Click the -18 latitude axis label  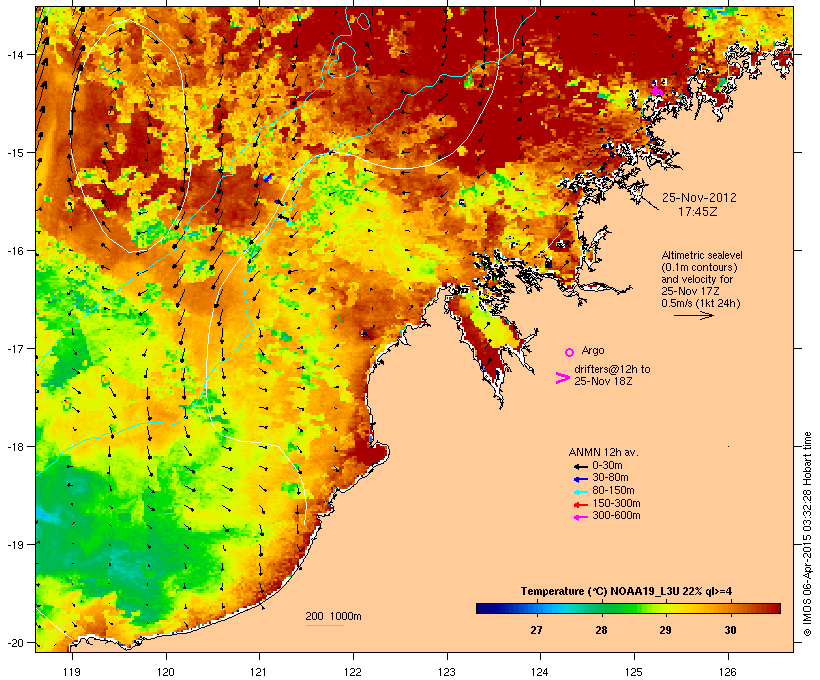14,446
